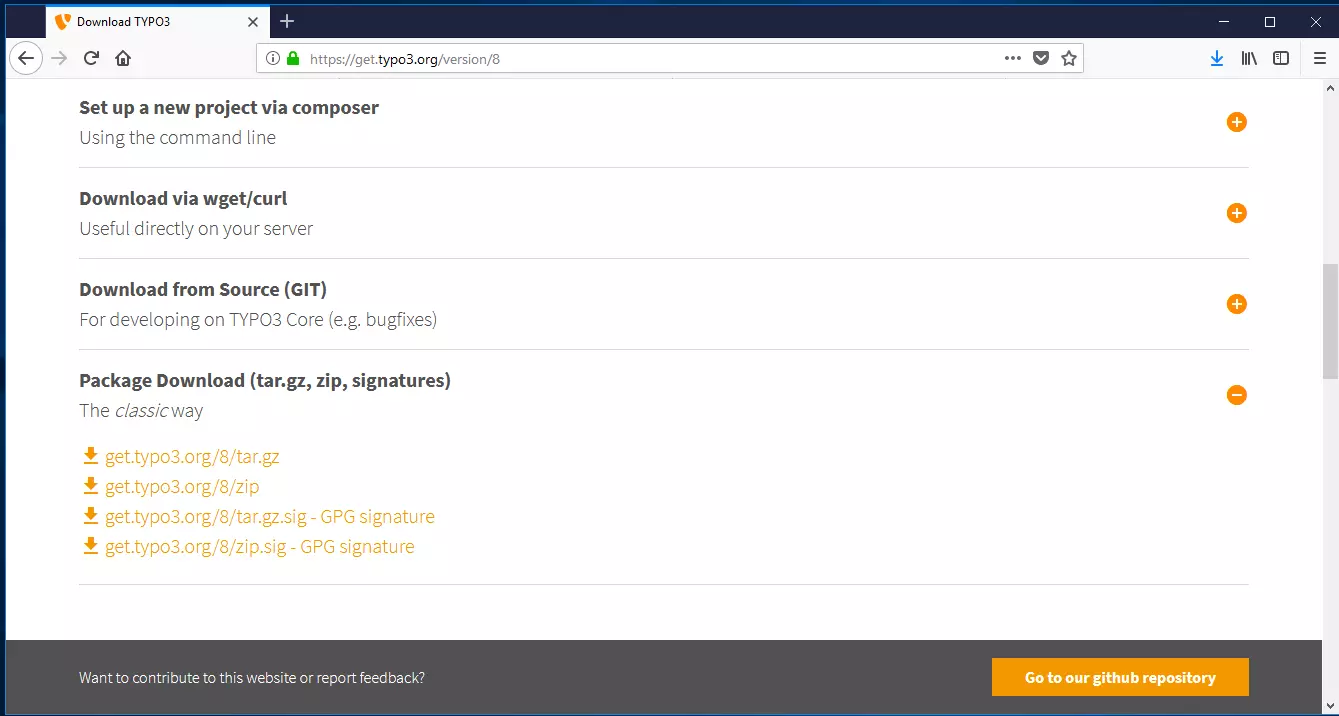
Task: Toggle the browser sidebar
Action: pos(1281,58)
